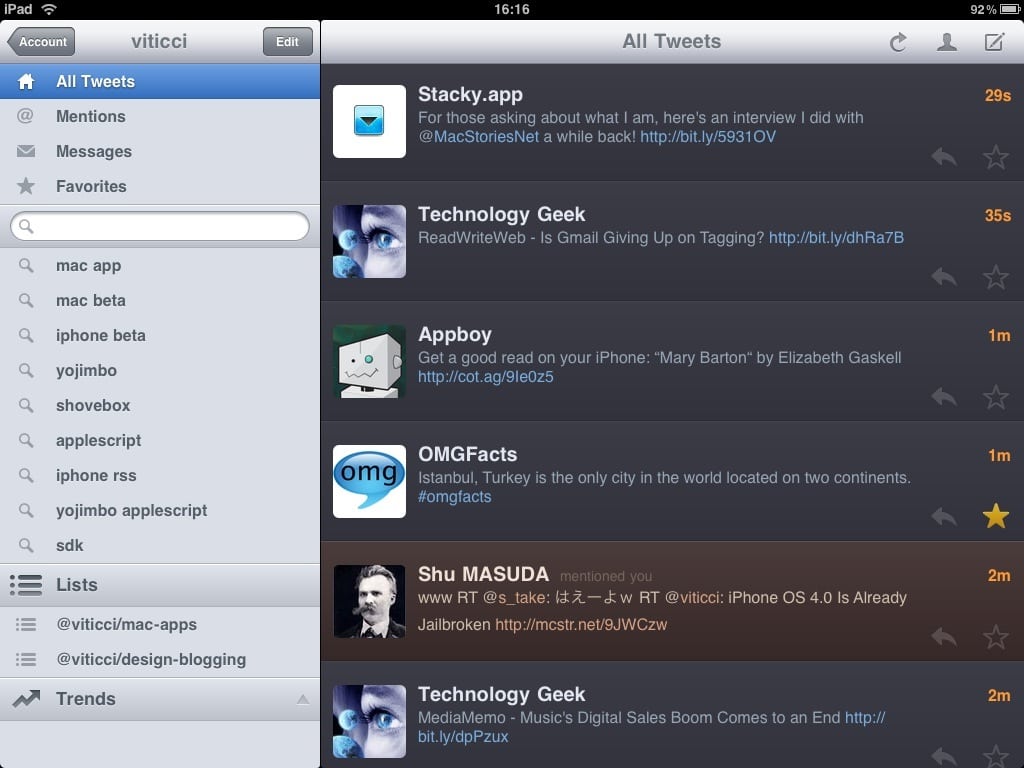
Task: Tap the OMGFacts username
Action: 468,454
